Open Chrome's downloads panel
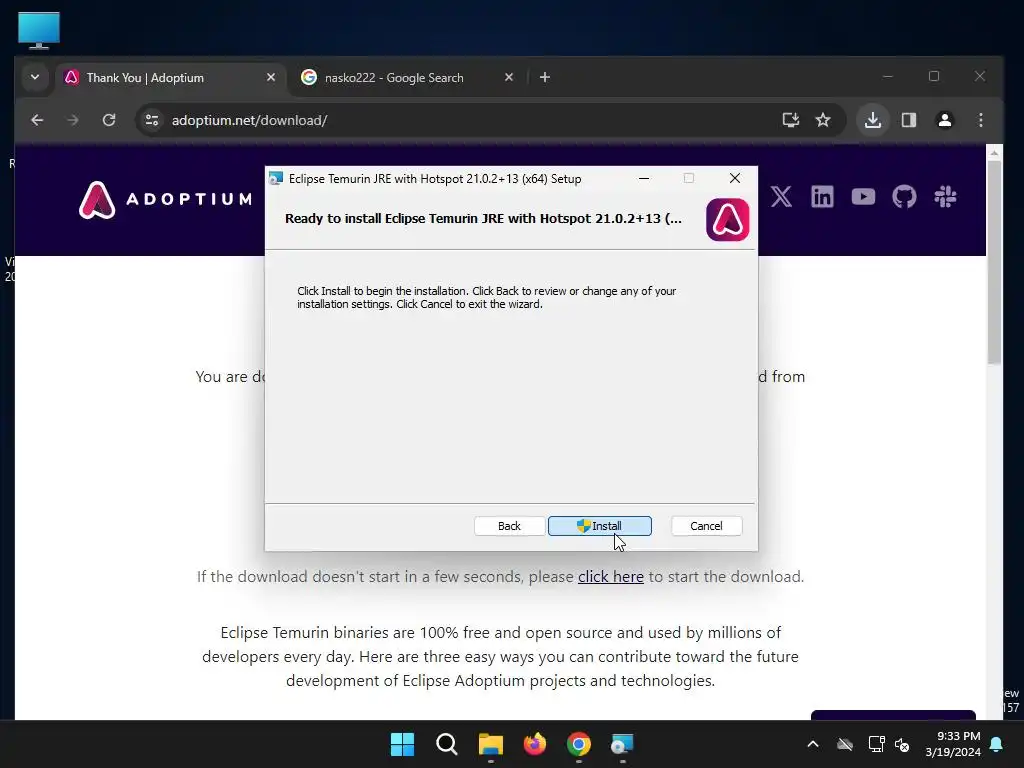 [872, 120]
